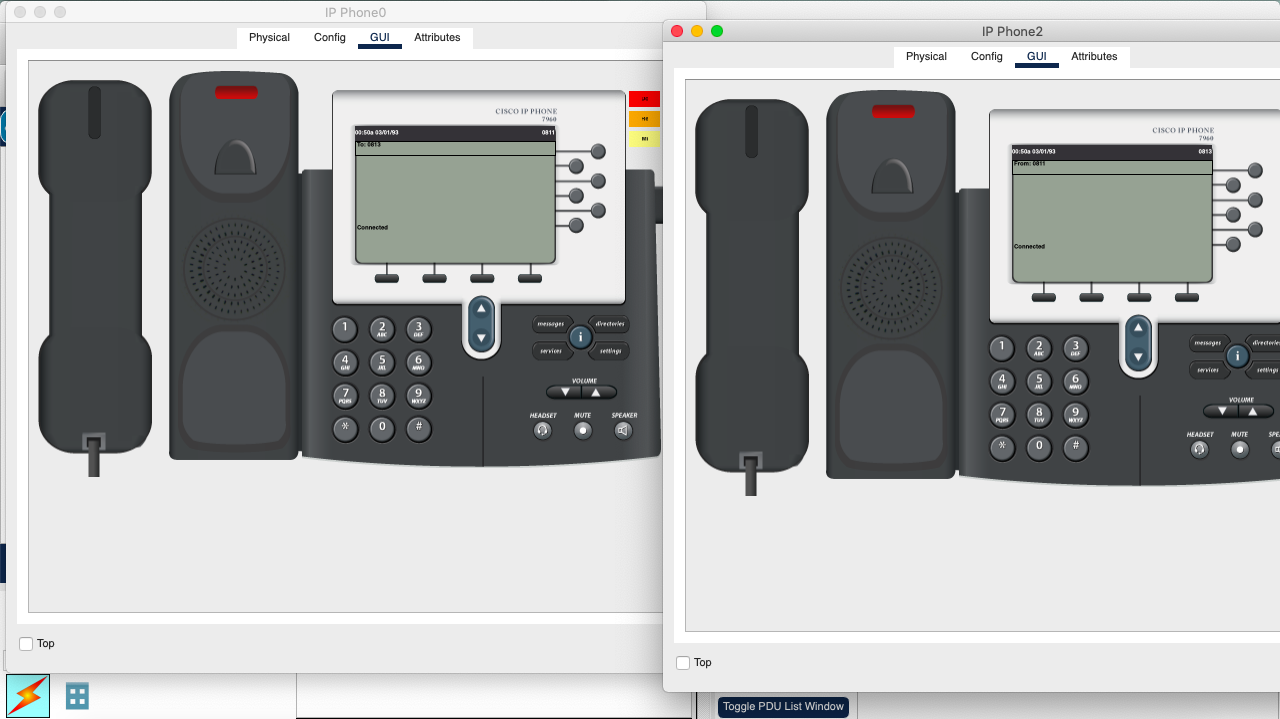Lower the volume on IP Phone2

(x=1221, y=411)
